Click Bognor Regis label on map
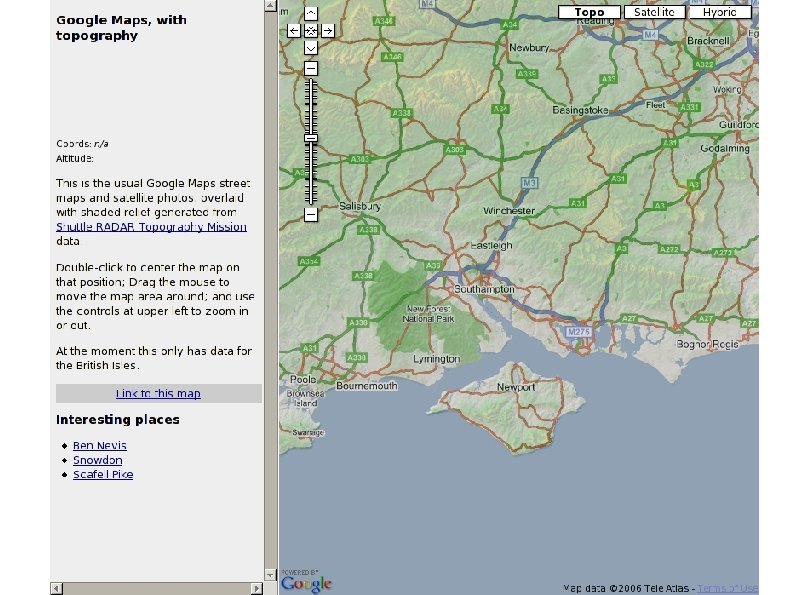Image resolution: width=794 pixels, height=595 pixels. (707, 344)
